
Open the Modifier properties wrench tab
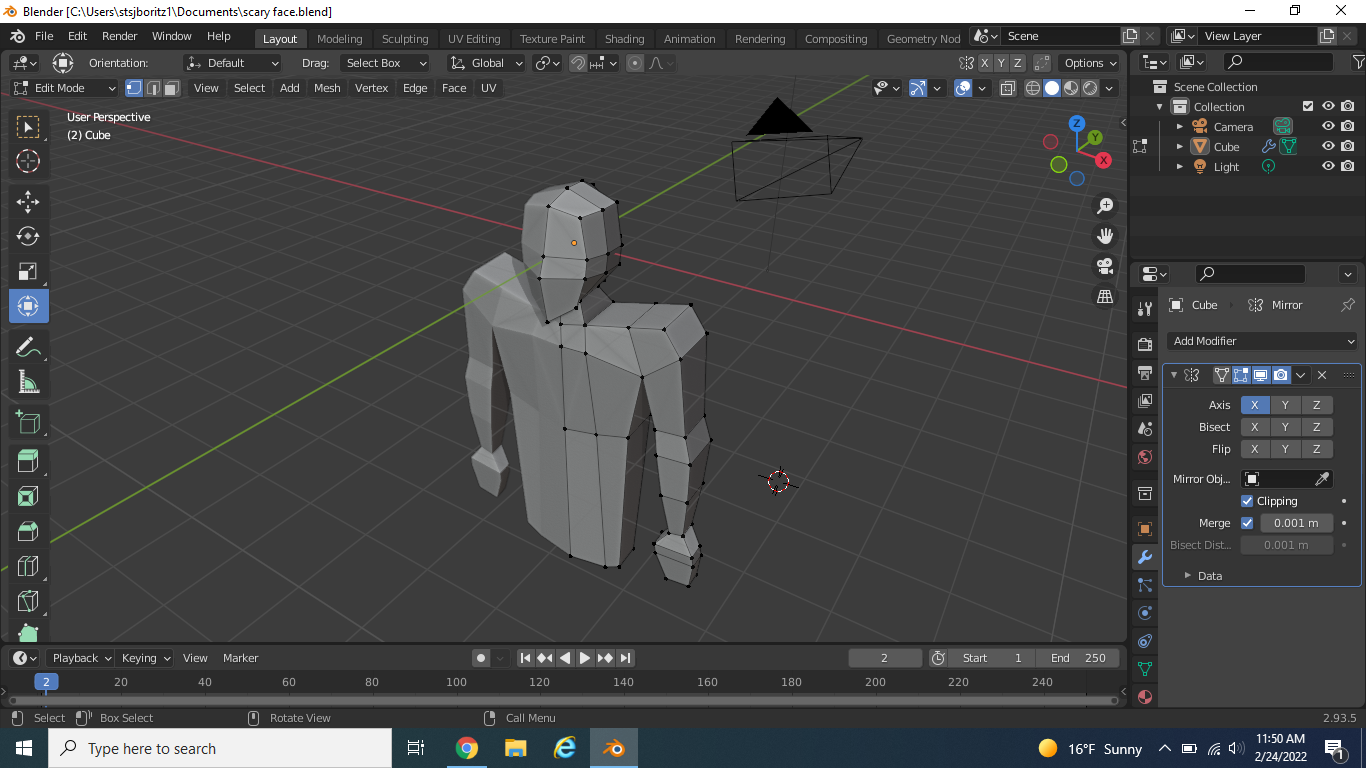1145,557
